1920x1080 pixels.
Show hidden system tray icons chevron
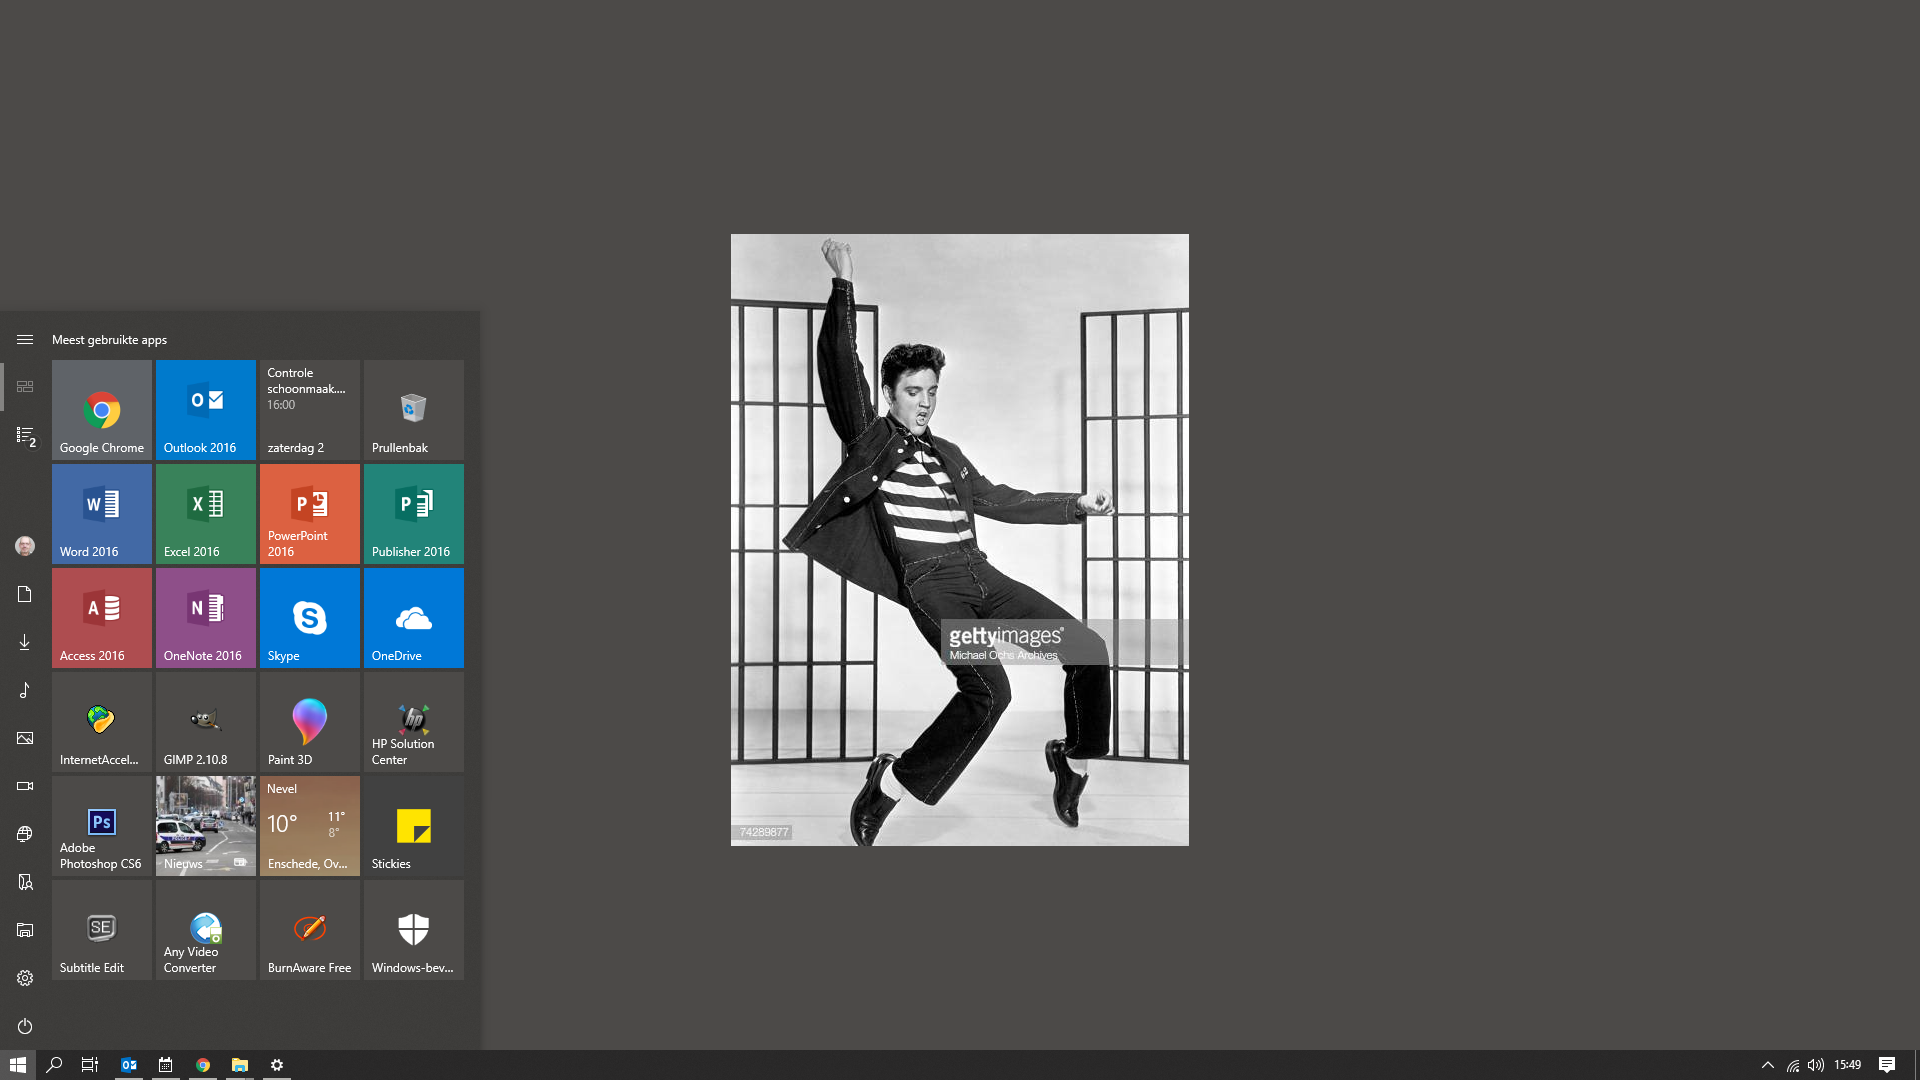pyautogui.click(x=1767, y=1065)
